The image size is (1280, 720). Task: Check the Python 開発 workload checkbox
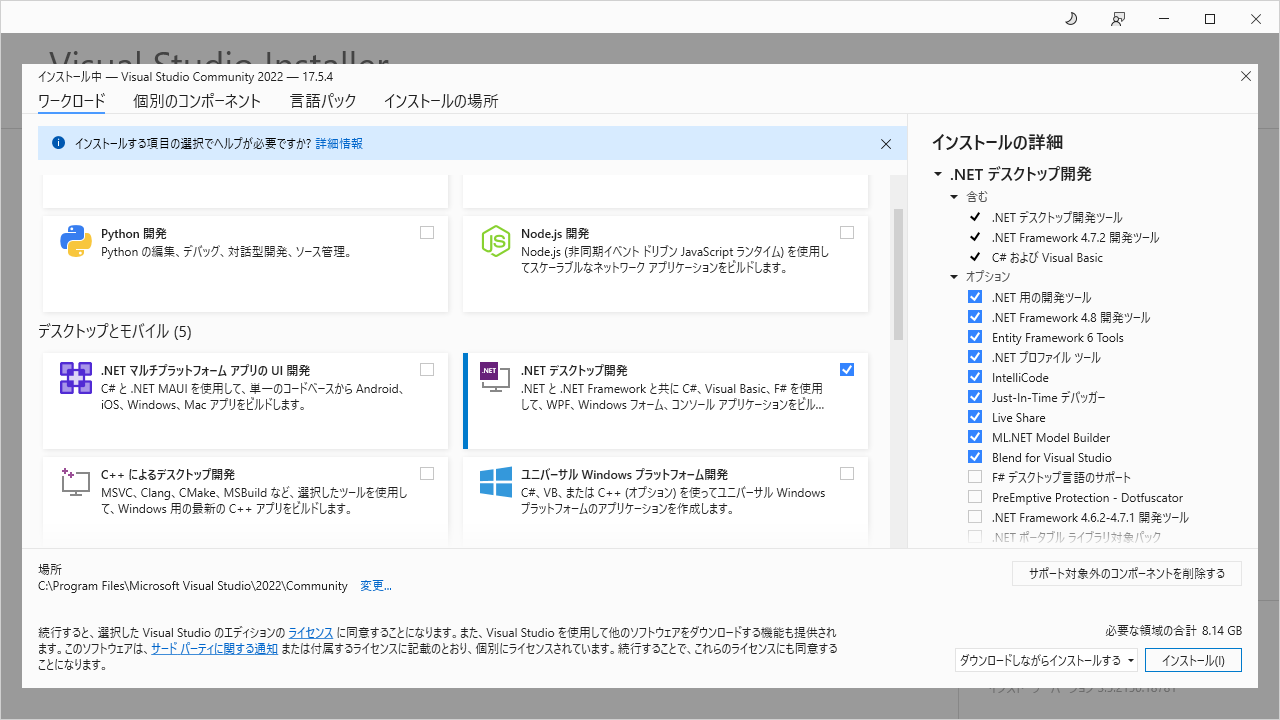pyautogui.click(x=427, y=232)
